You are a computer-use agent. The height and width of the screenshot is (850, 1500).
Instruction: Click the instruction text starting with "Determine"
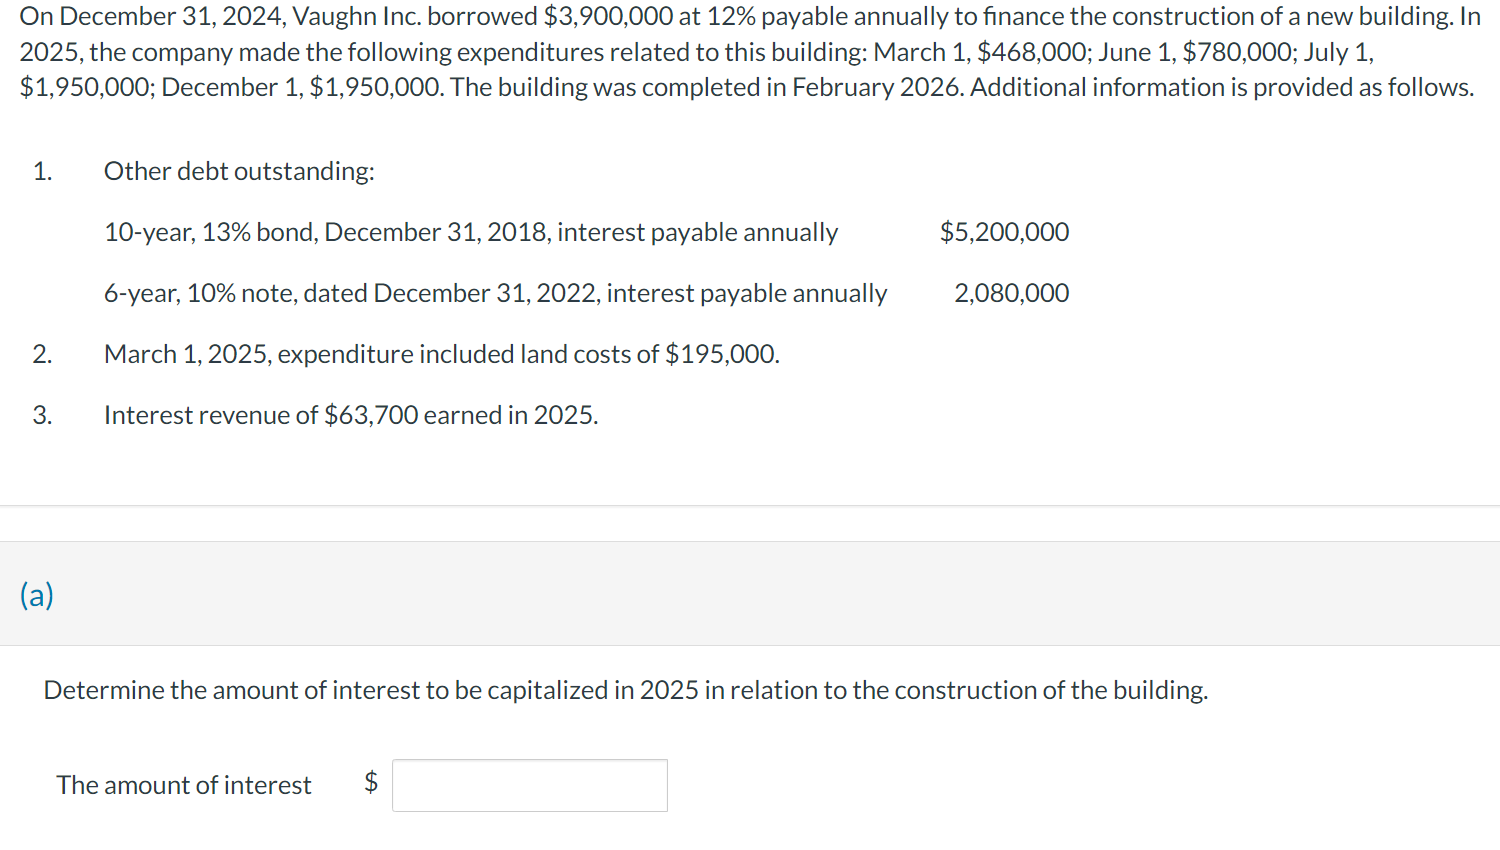click(625, 690)
